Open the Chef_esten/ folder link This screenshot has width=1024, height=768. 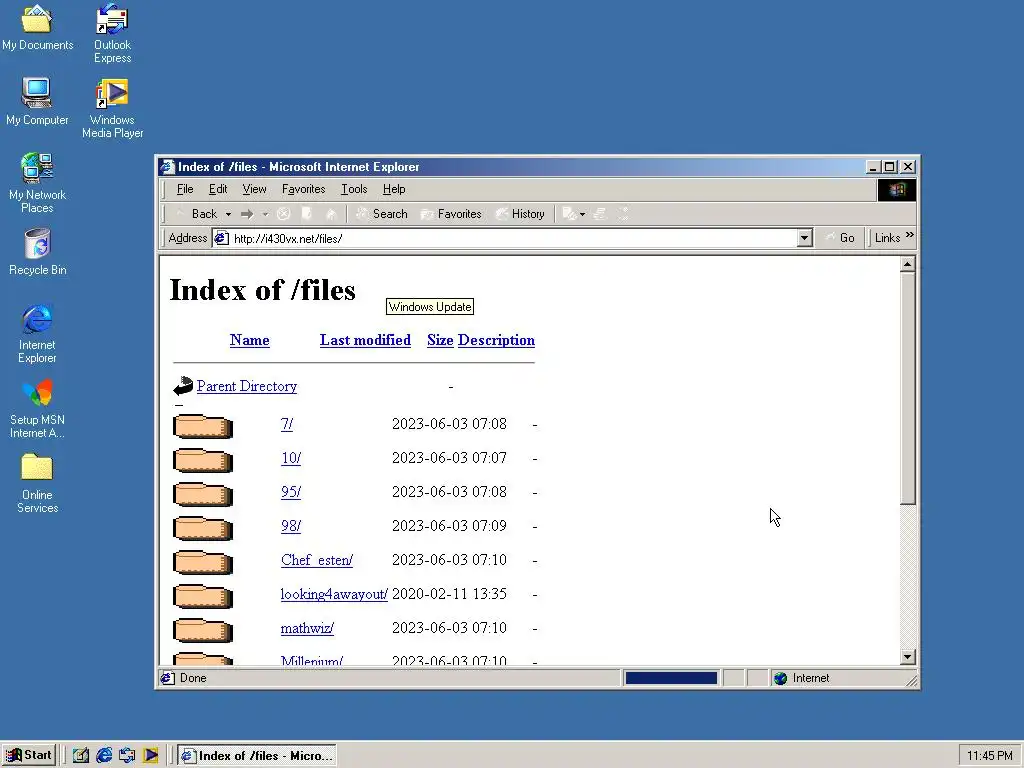[317, 560]
